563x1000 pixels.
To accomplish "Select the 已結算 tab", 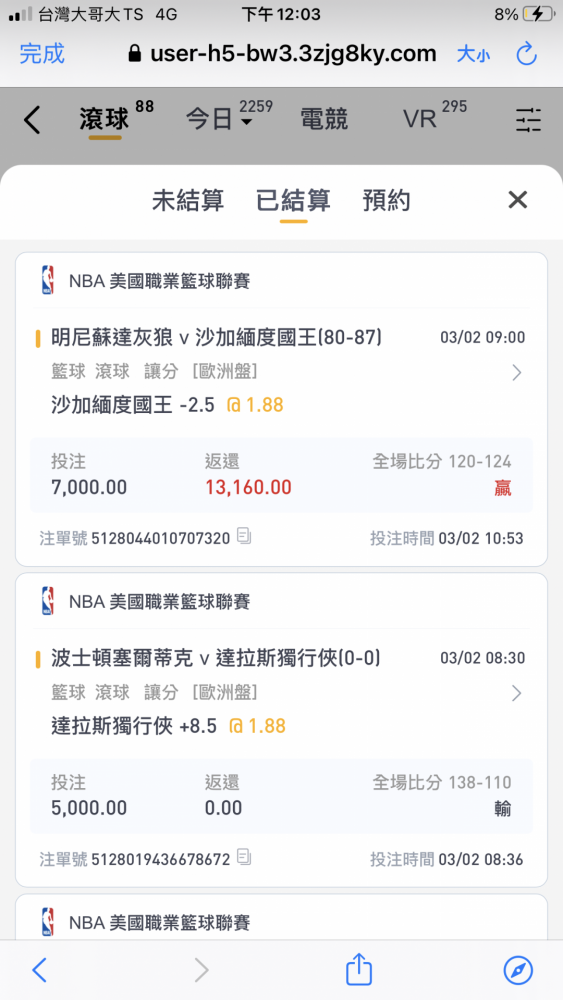I will pyautogui.click(x=293, y=200).
